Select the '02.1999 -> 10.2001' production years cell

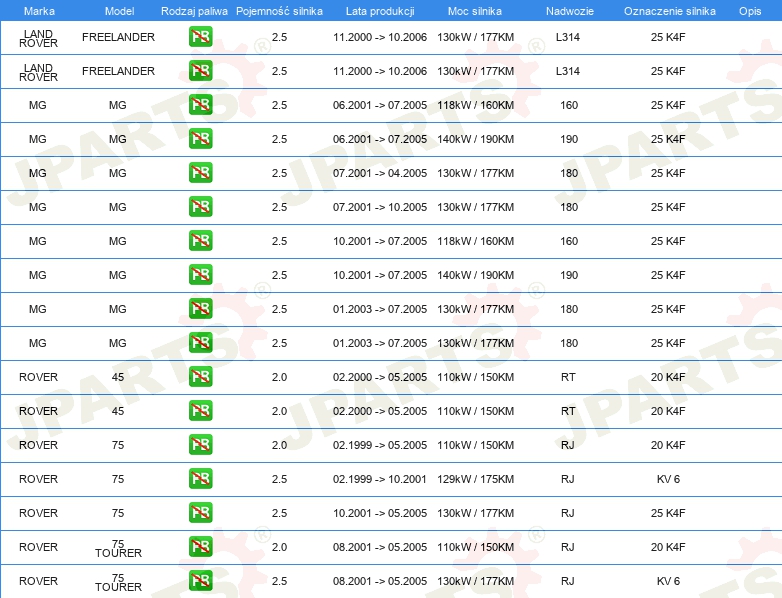(x=380, y=479)
